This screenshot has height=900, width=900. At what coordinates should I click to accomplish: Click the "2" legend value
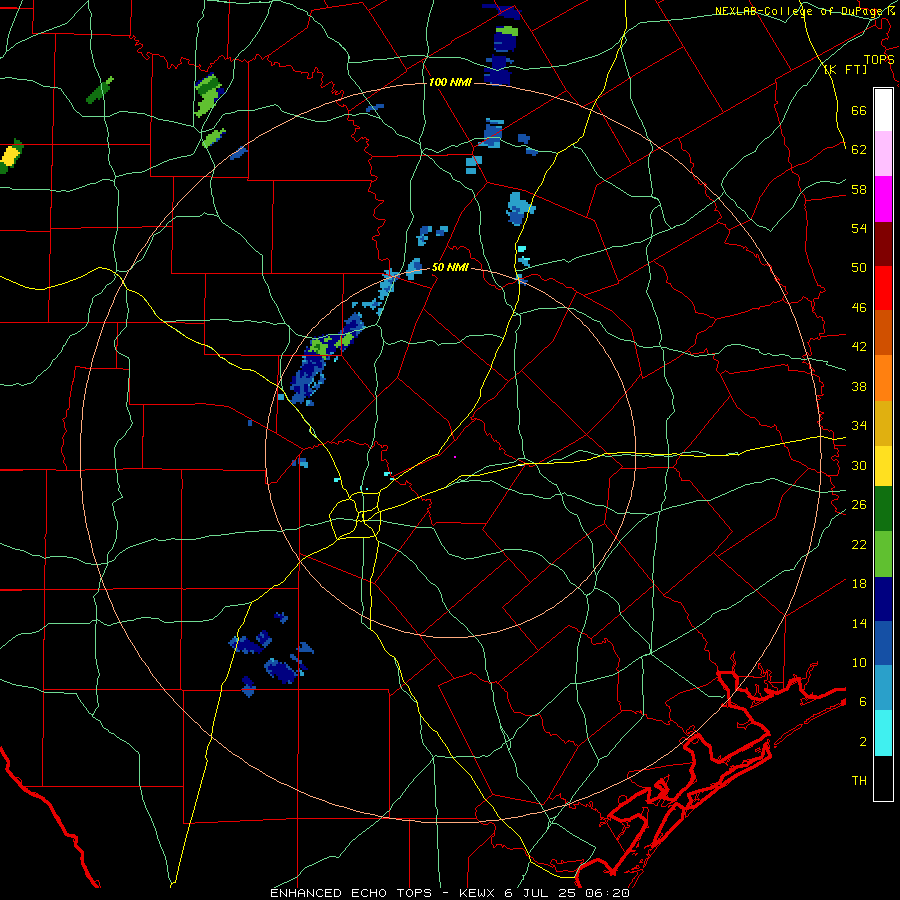coord(863,741)
